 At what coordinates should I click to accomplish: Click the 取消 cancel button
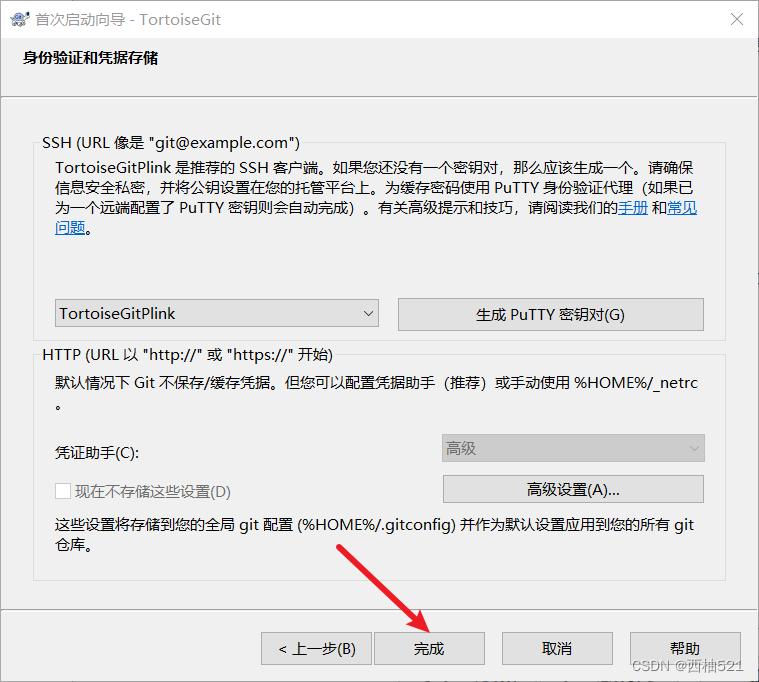tap(557, 648)
